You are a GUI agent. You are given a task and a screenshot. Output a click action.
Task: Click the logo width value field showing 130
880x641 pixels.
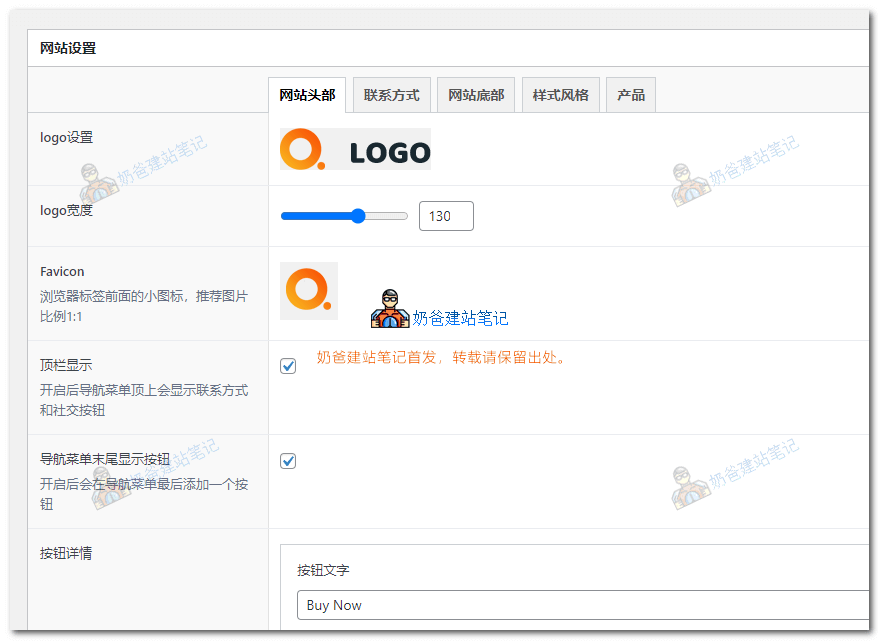tap(446, 215)
